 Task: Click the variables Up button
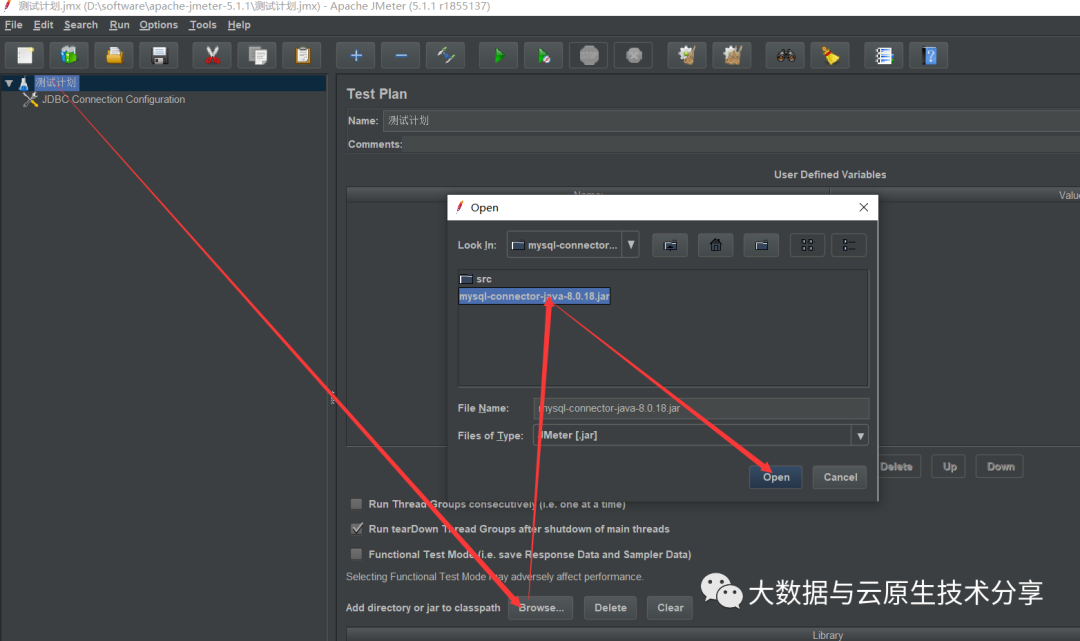[949, 467]
